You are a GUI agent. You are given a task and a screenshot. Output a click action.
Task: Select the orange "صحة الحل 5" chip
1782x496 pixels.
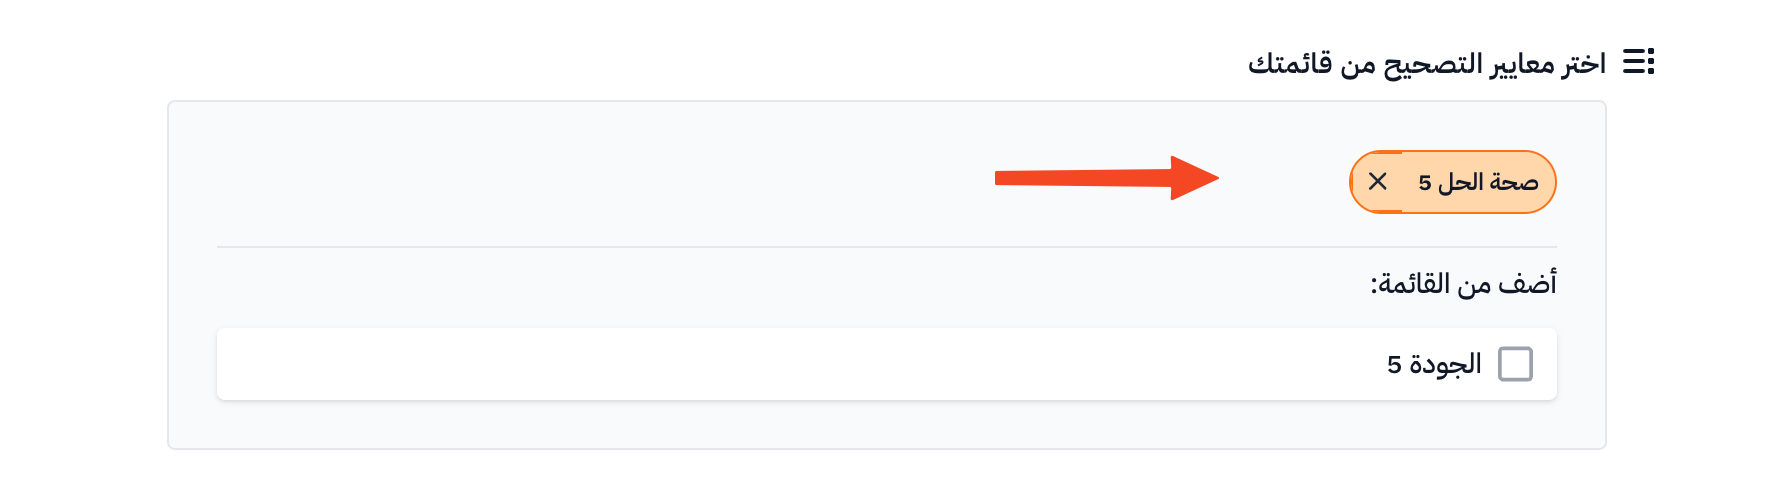pyautogui.click(x=1453, y=182)
